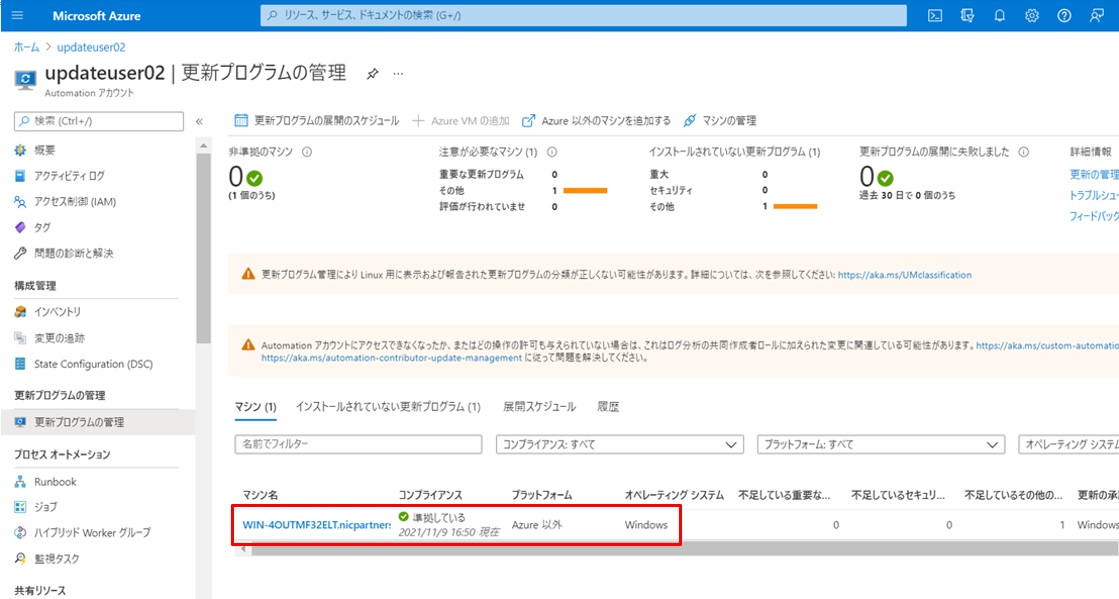Screen dimensions: 1119x599
Task: Click 更新プログラムの展開のスケジュール toolbar button
Action: tap(317, 121)
